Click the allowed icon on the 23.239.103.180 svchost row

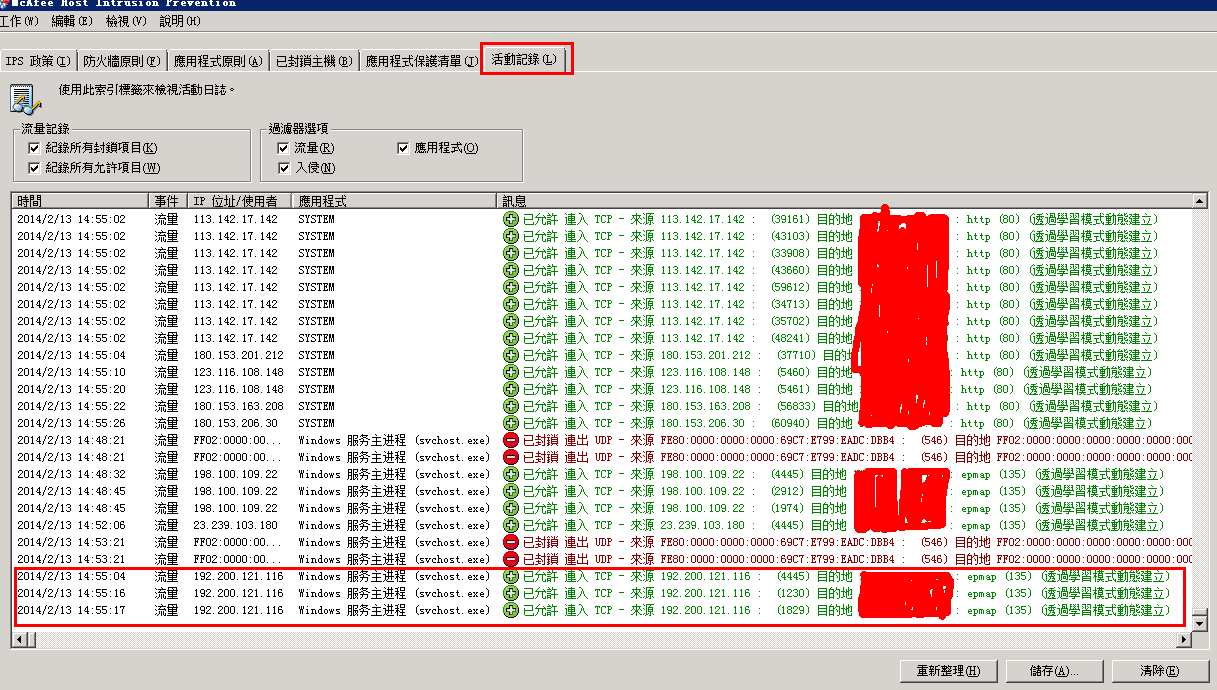[x=509, y=525]
